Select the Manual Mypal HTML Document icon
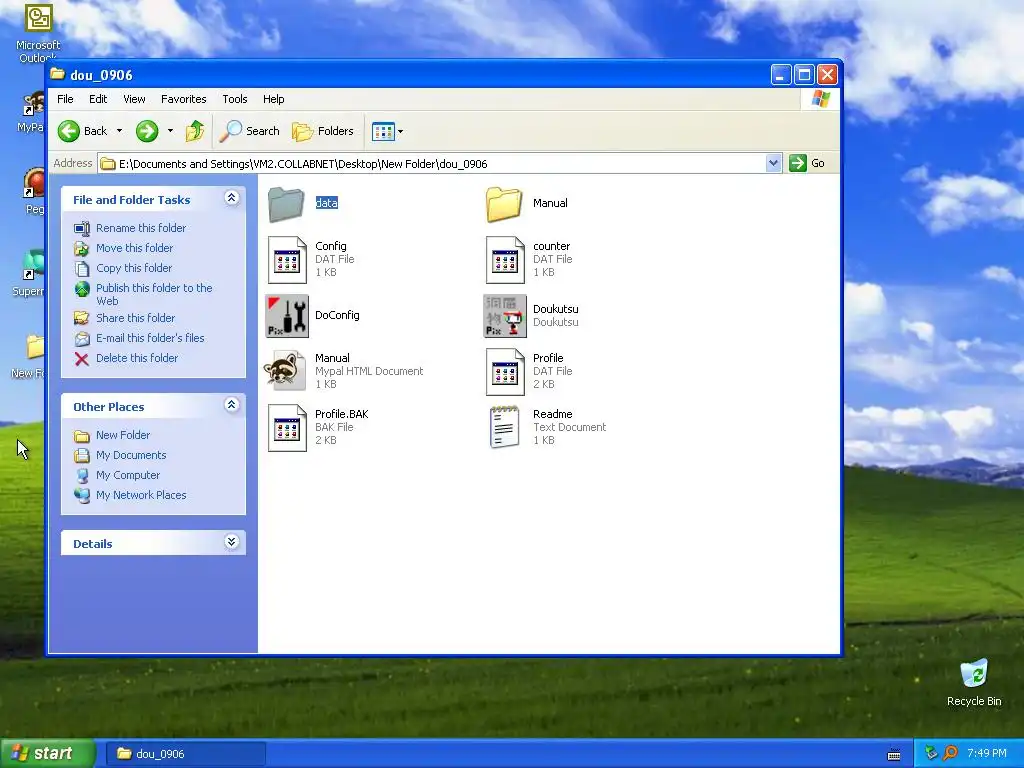The height and width of the screenshot is (768, 1024). point(285,371)
